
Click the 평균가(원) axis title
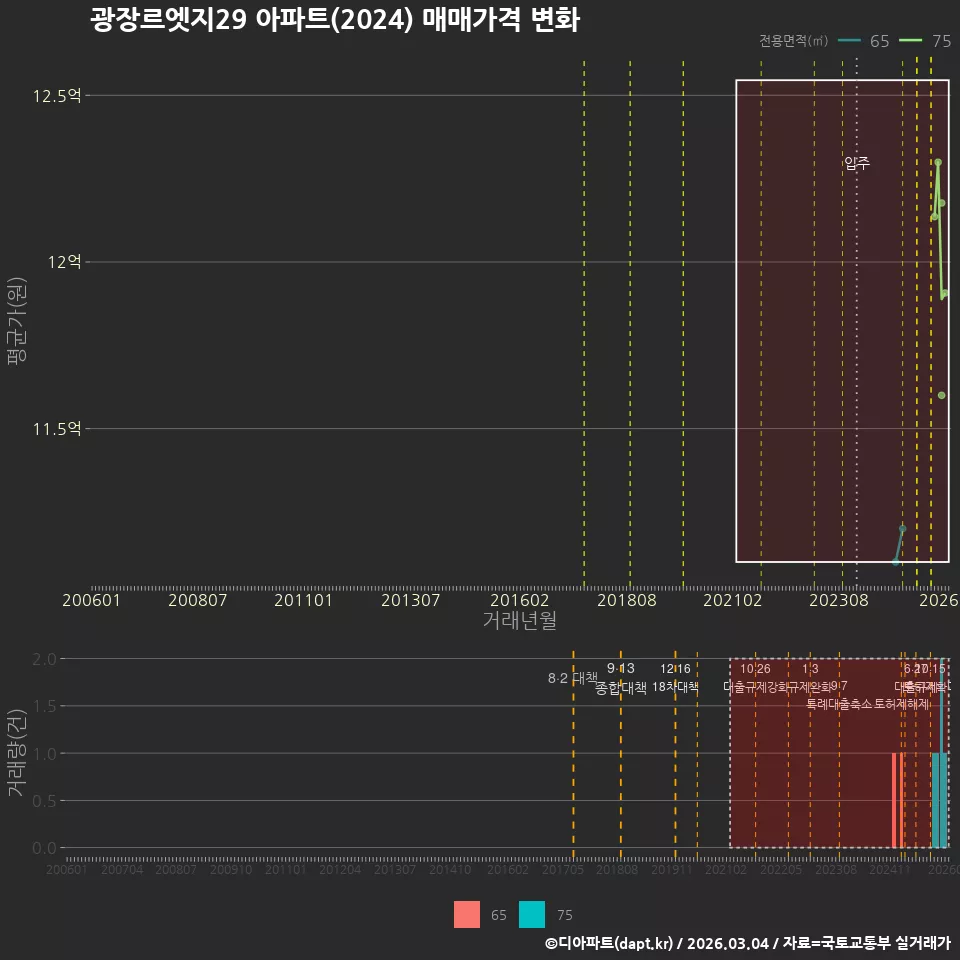(17, 321)
